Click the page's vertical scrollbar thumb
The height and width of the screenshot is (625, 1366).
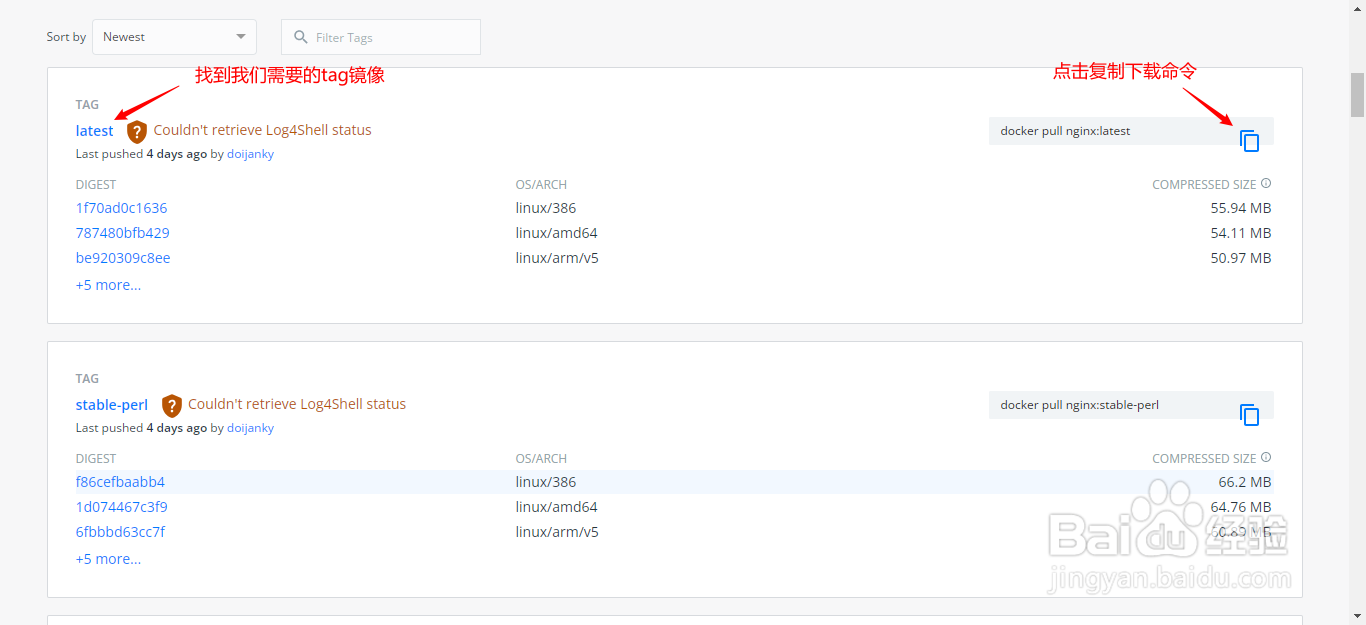pos(1357,95)
